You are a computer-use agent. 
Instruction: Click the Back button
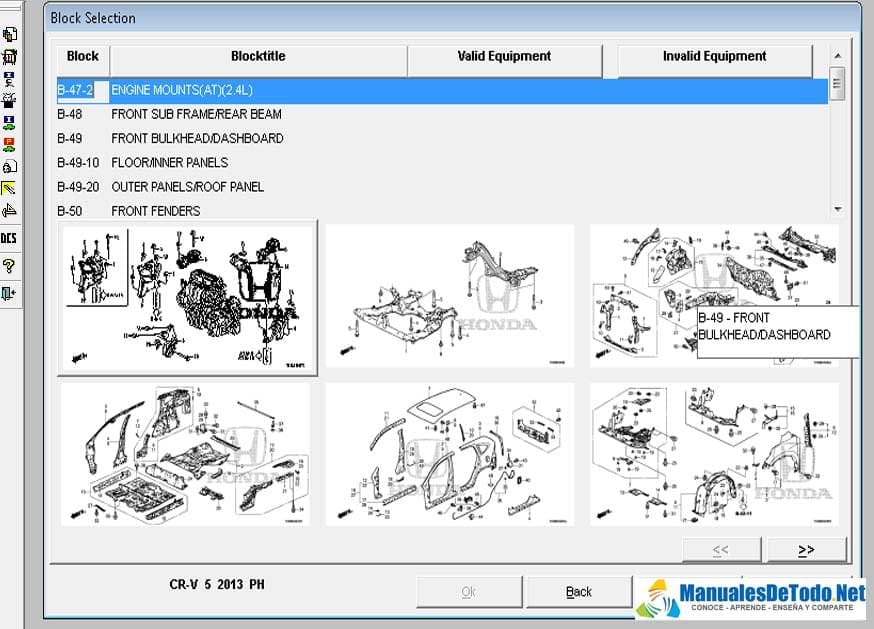pos(579,592)
